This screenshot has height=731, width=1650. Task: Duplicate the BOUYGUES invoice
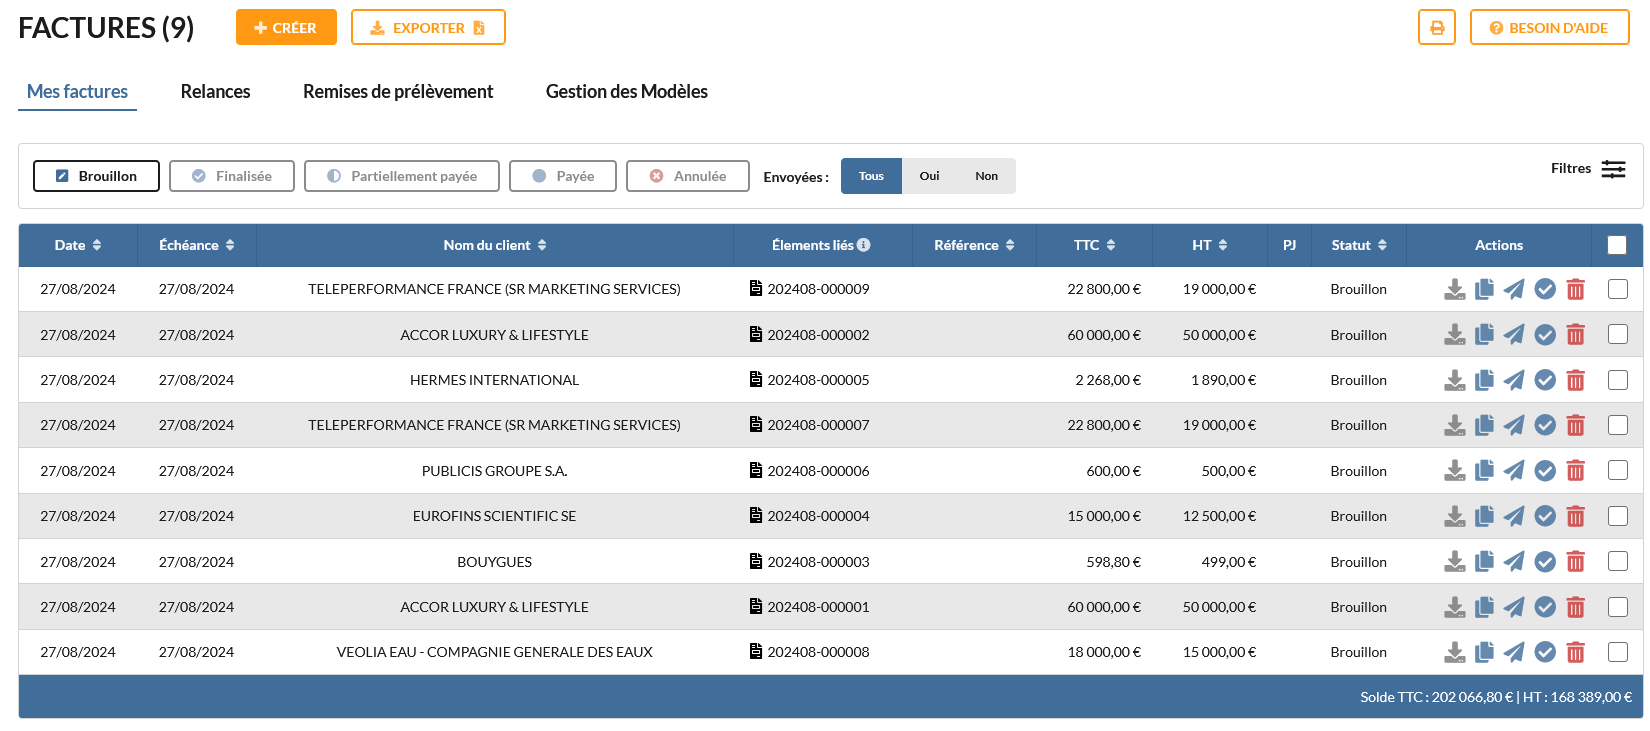(1485, 562)
